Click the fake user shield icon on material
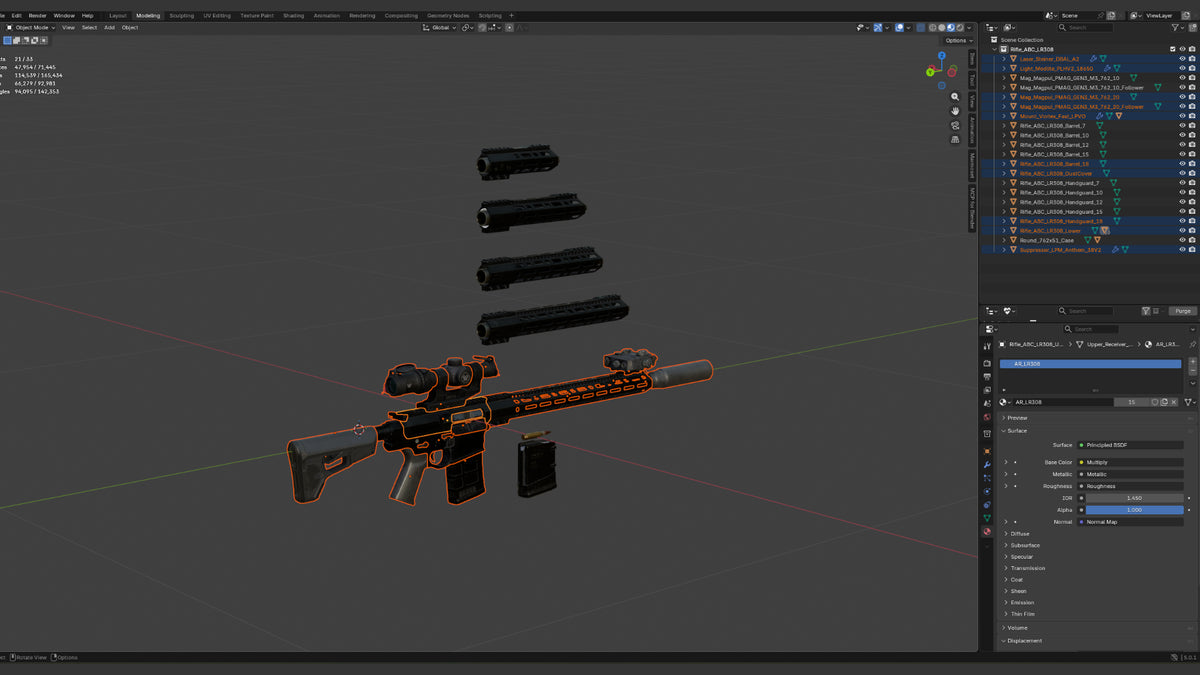 (x=1154, y=402)
